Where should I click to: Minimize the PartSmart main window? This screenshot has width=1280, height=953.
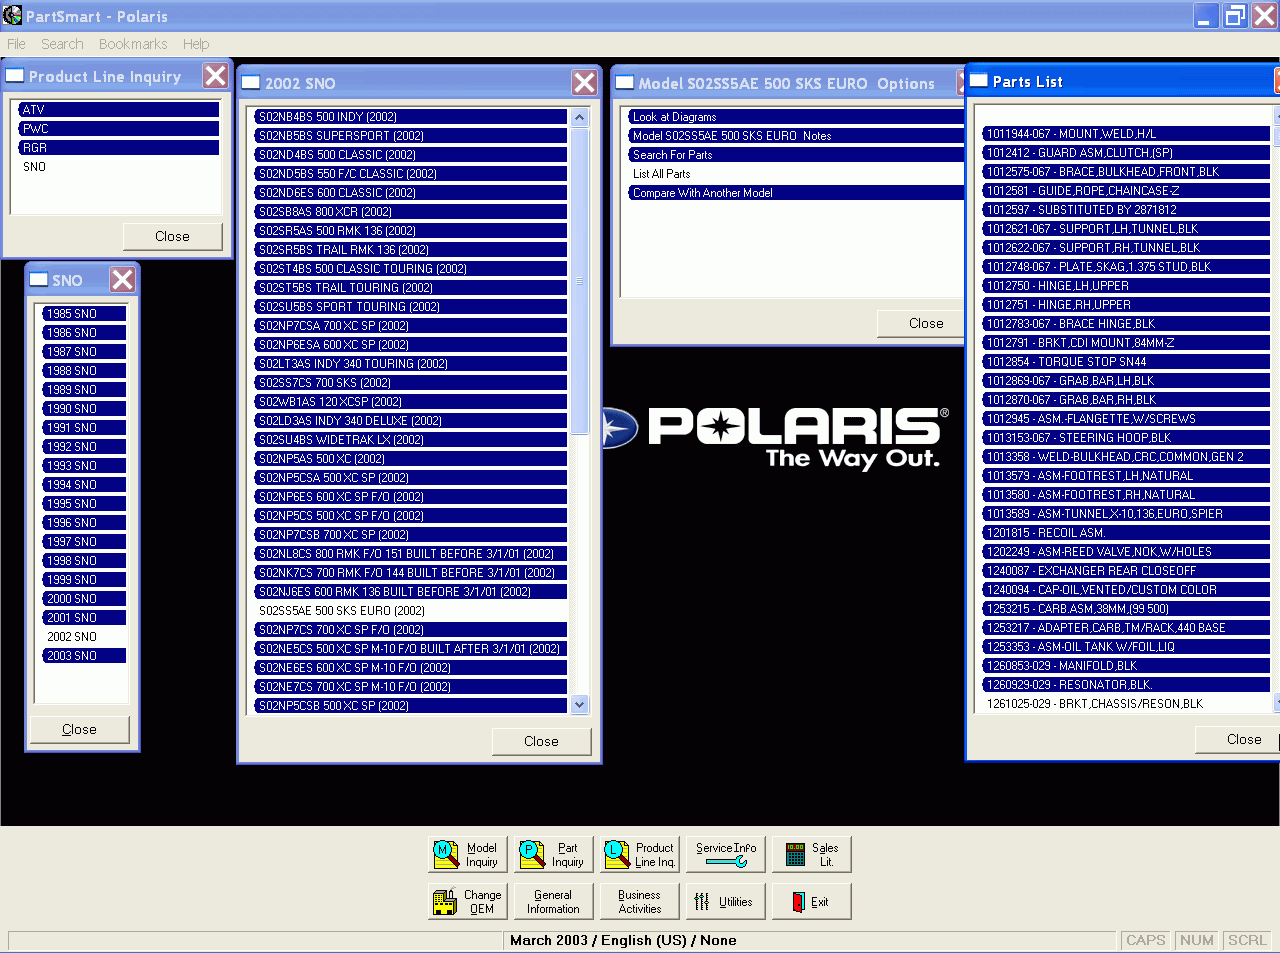pos(1207,15)
